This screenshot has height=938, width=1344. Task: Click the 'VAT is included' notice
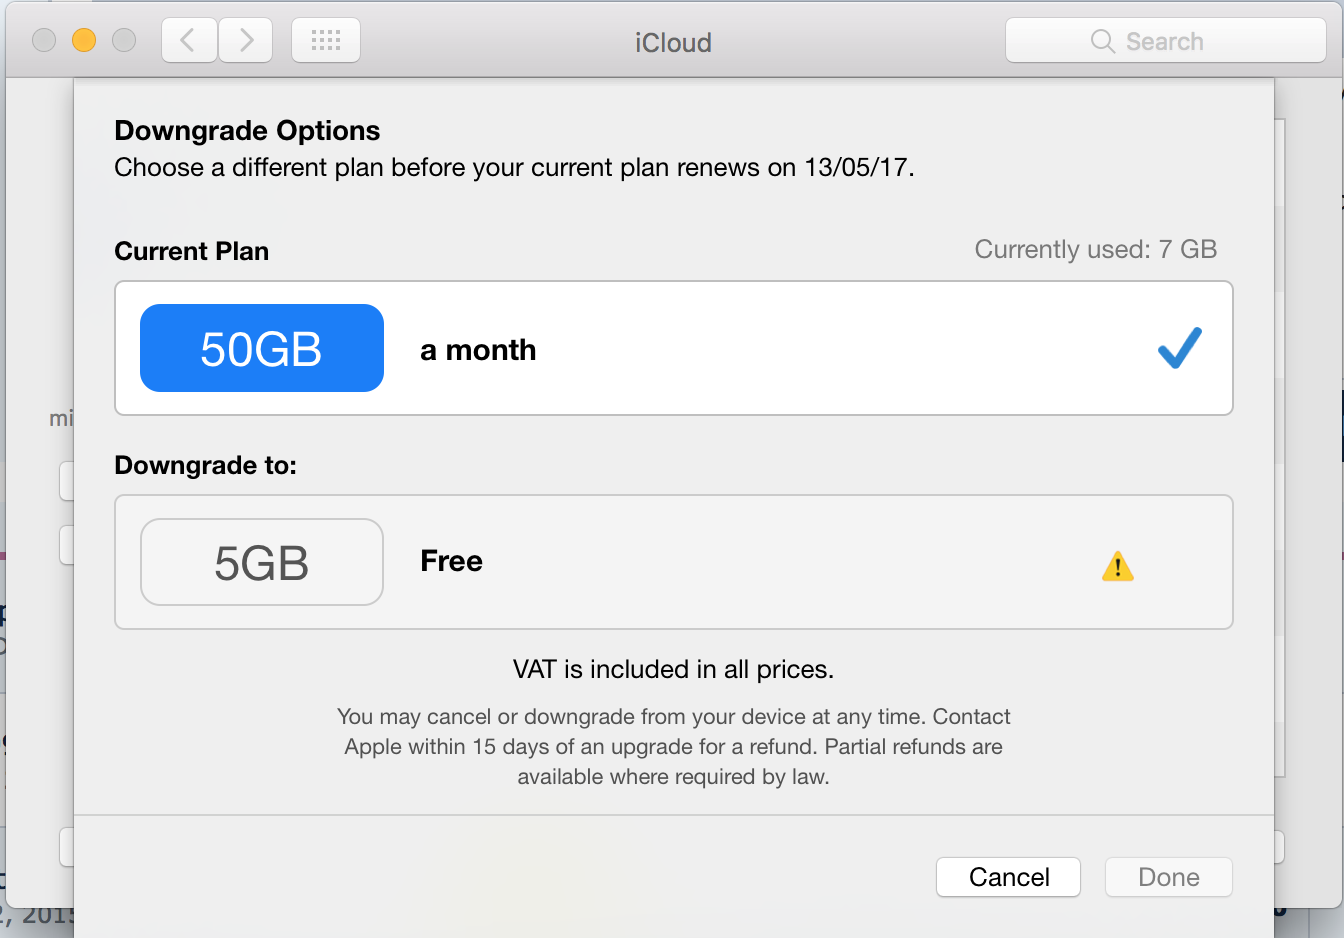(x=673, y=669)
